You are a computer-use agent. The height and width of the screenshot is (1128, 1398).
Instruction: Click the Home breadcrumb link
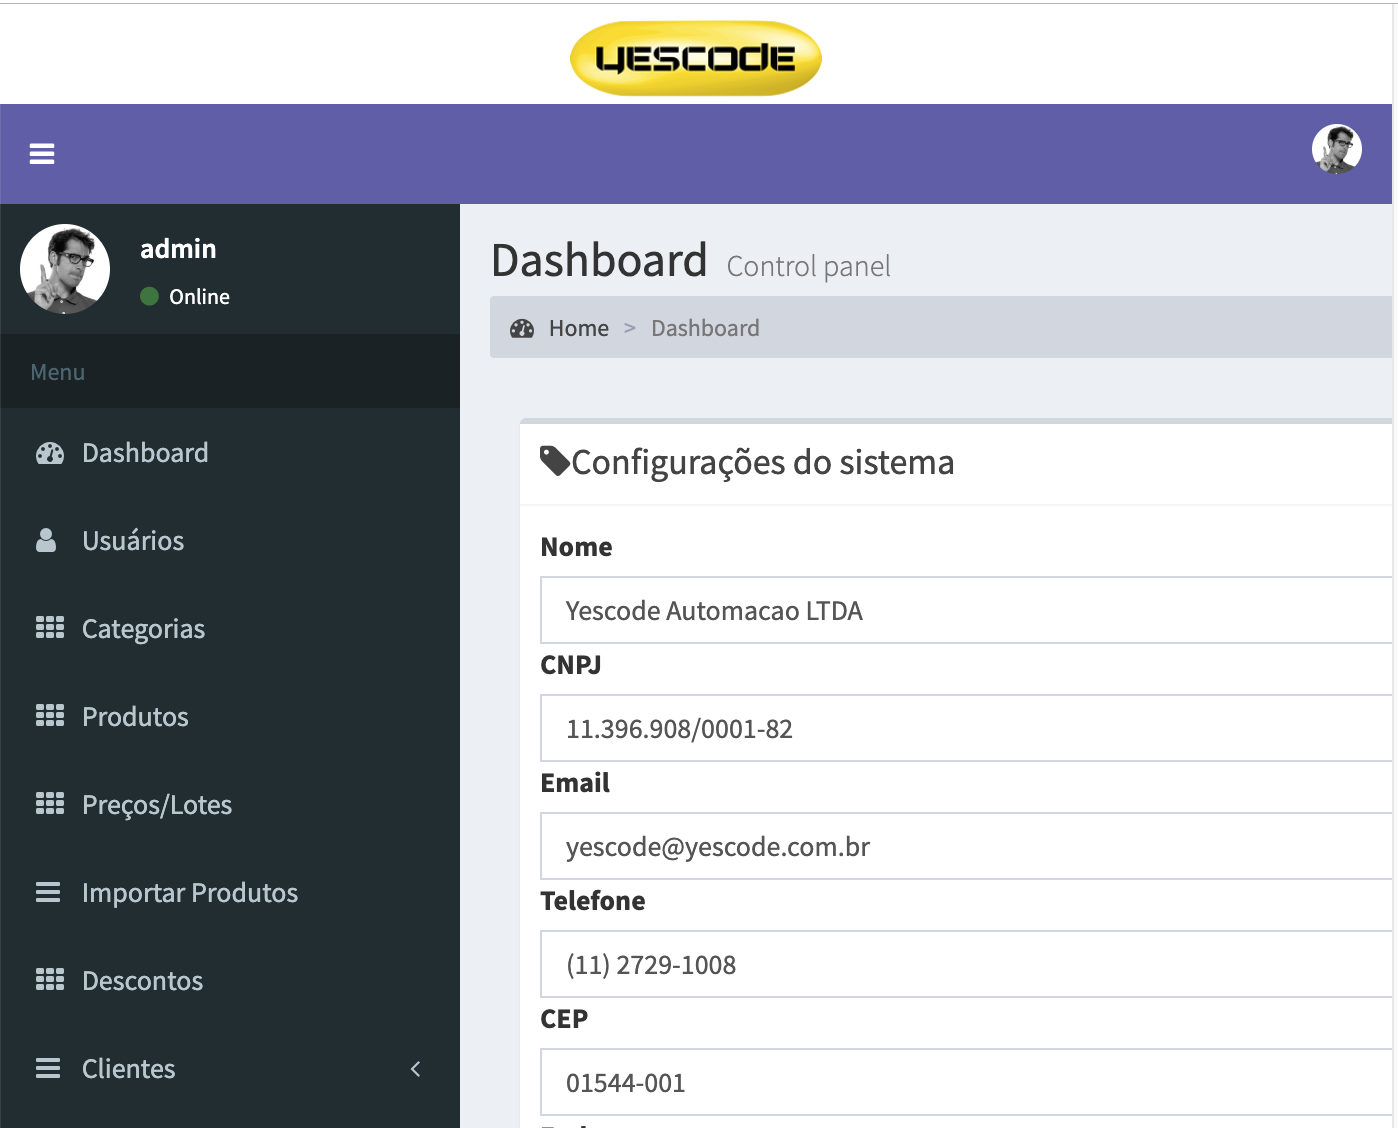578,328
